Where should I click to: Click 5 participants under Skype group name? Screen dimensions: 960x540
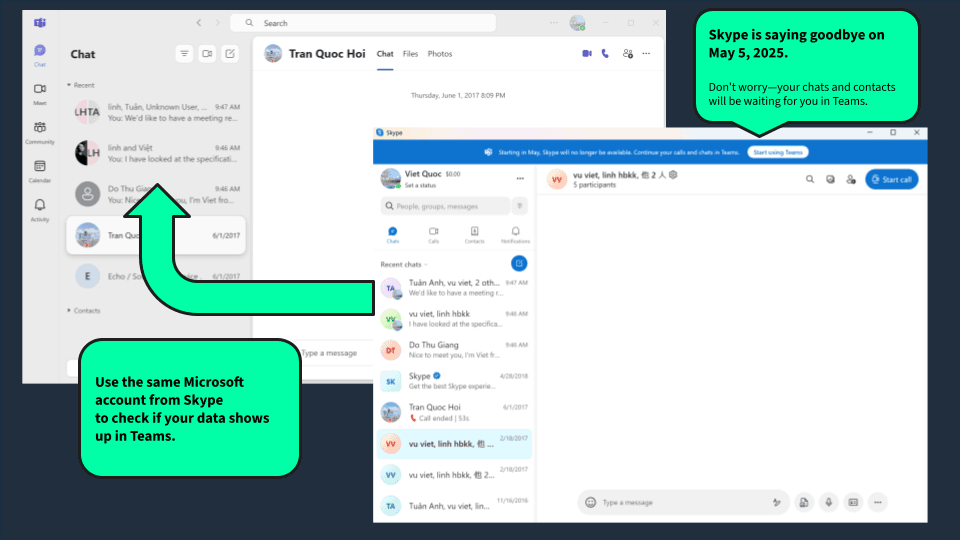pyautogui.click(x=594, y=185)
